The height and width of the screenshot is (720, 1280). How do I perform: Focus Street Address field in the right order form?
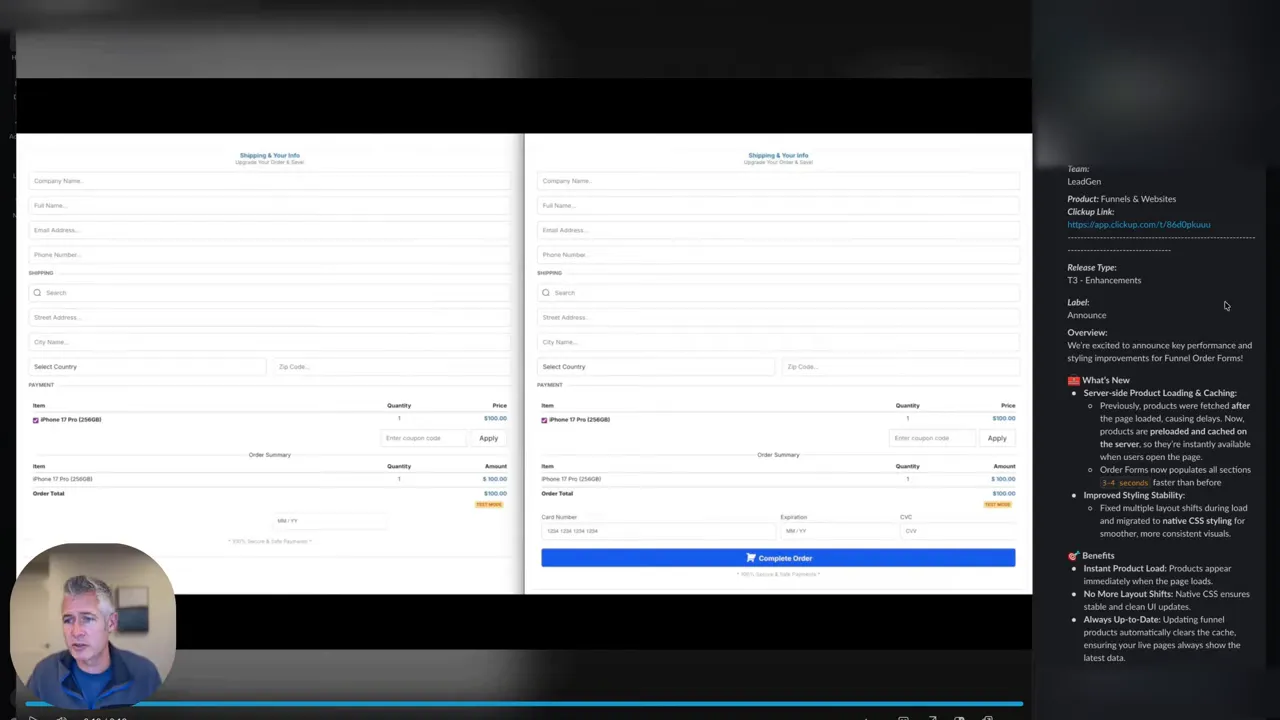click(x=778, y=318)
